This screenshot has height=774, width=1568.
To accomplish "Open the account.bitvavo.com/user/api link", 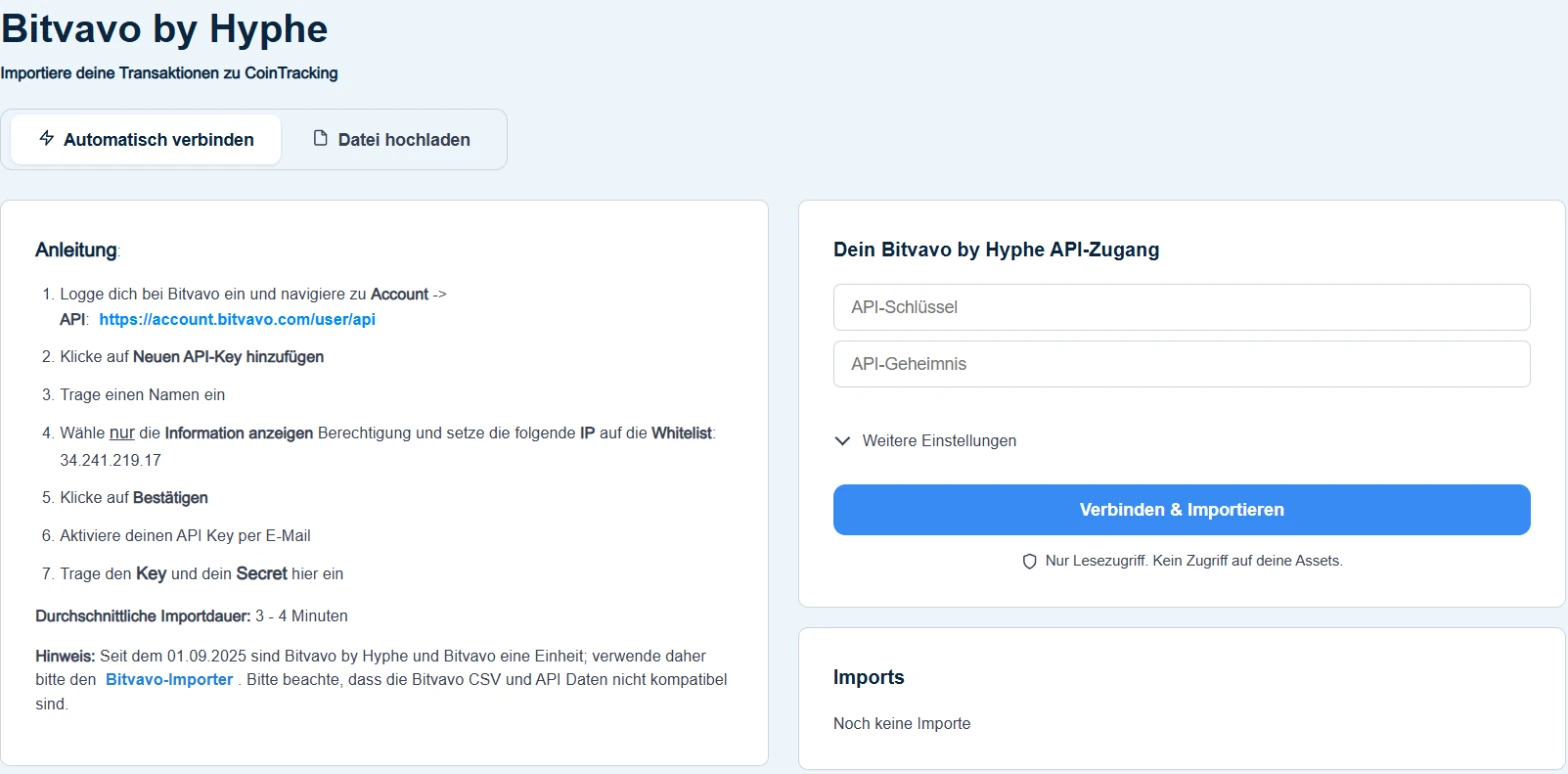I will click(237, 320).
